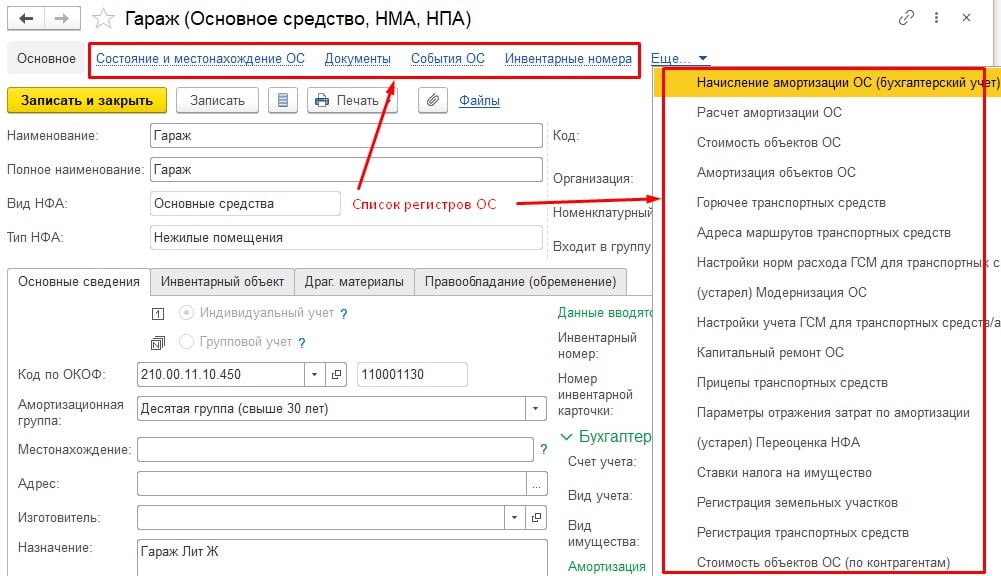Open the Еще... navigation dropdown
This screenshot has height=576, width=1001.
pyautogui.click(x=680, y=59)
